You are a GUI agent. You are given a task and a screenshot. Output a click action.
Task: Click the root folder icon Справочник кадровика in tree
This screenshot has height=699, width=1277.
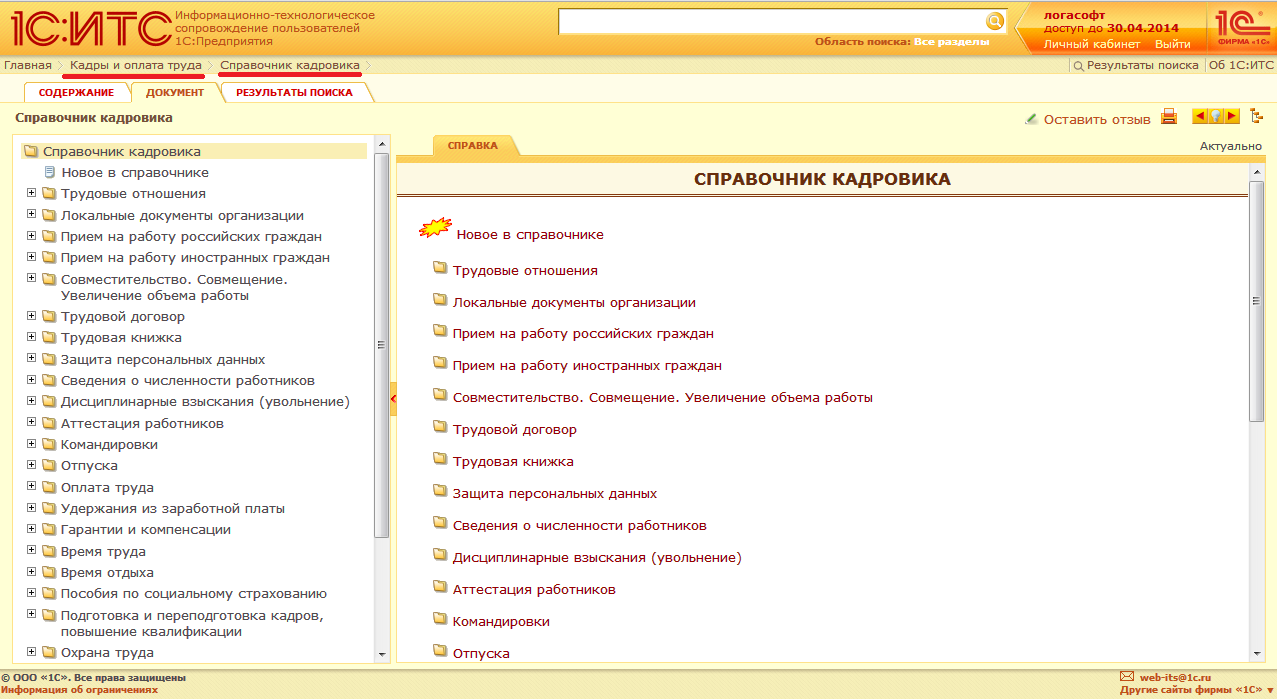click(31, 151)
